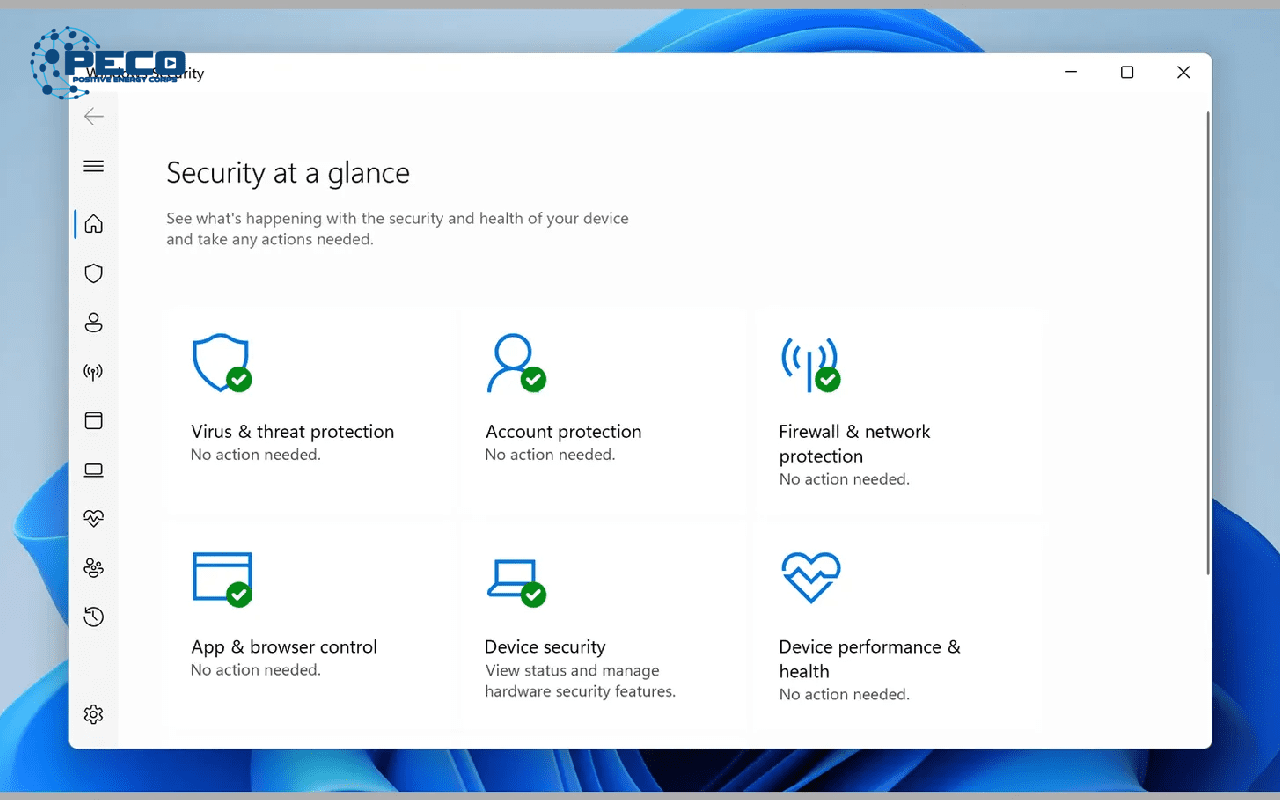
Task: Click the large Device security laptop icon
Action: point(516,581)
